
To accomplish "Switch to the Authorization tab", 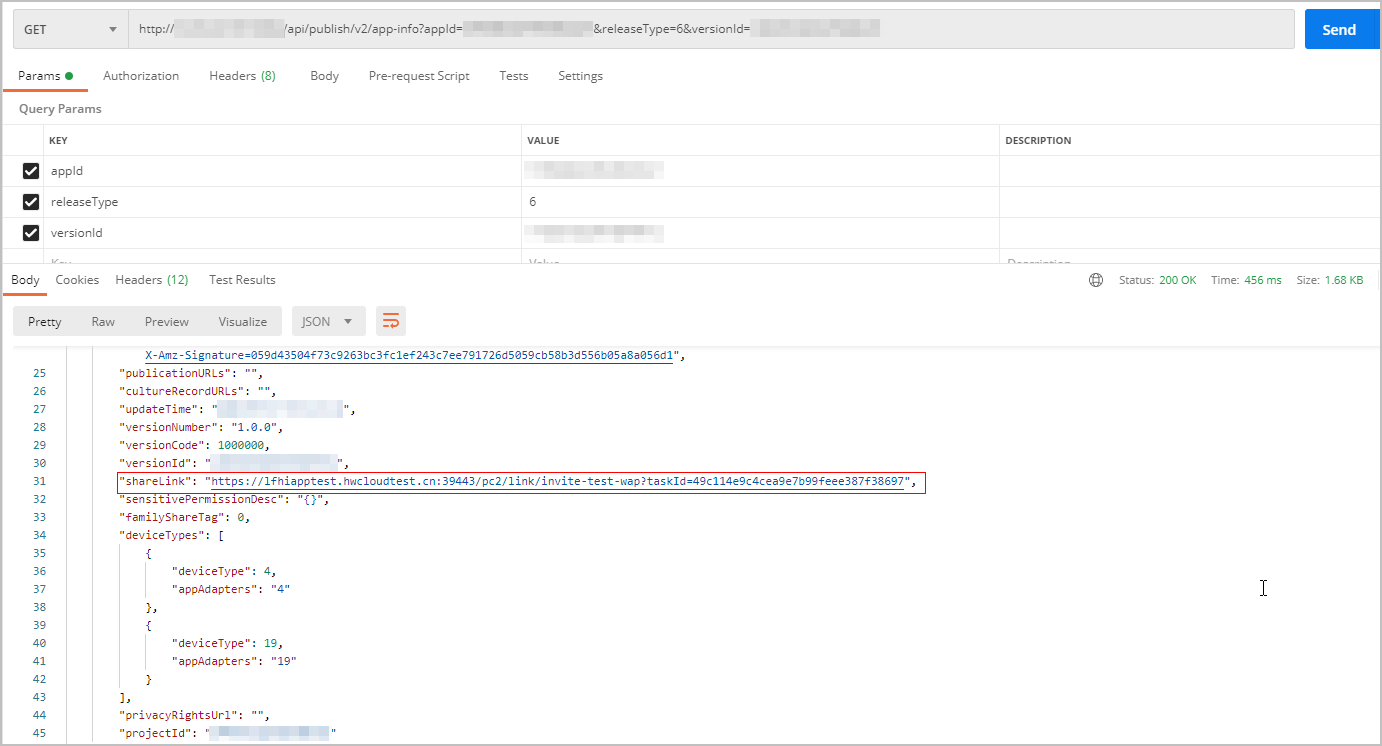I will [141, 76].
